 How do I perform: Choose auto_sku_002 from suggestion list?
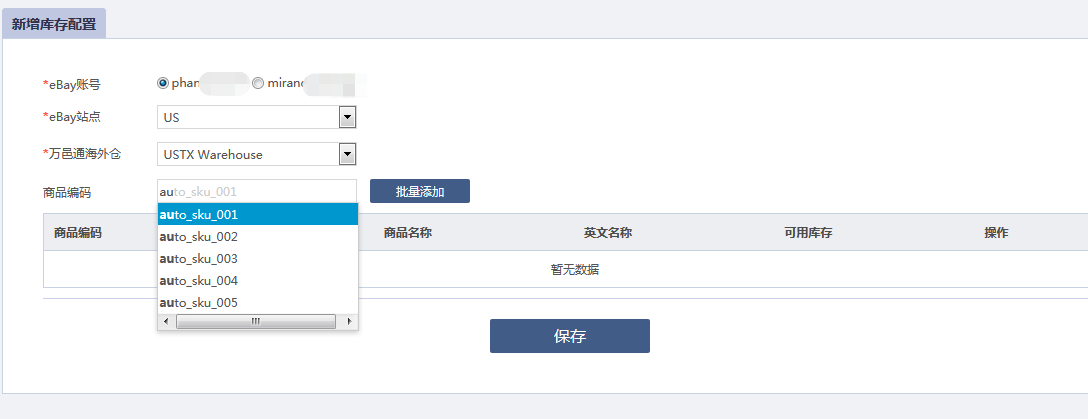(x=257, y=237)
